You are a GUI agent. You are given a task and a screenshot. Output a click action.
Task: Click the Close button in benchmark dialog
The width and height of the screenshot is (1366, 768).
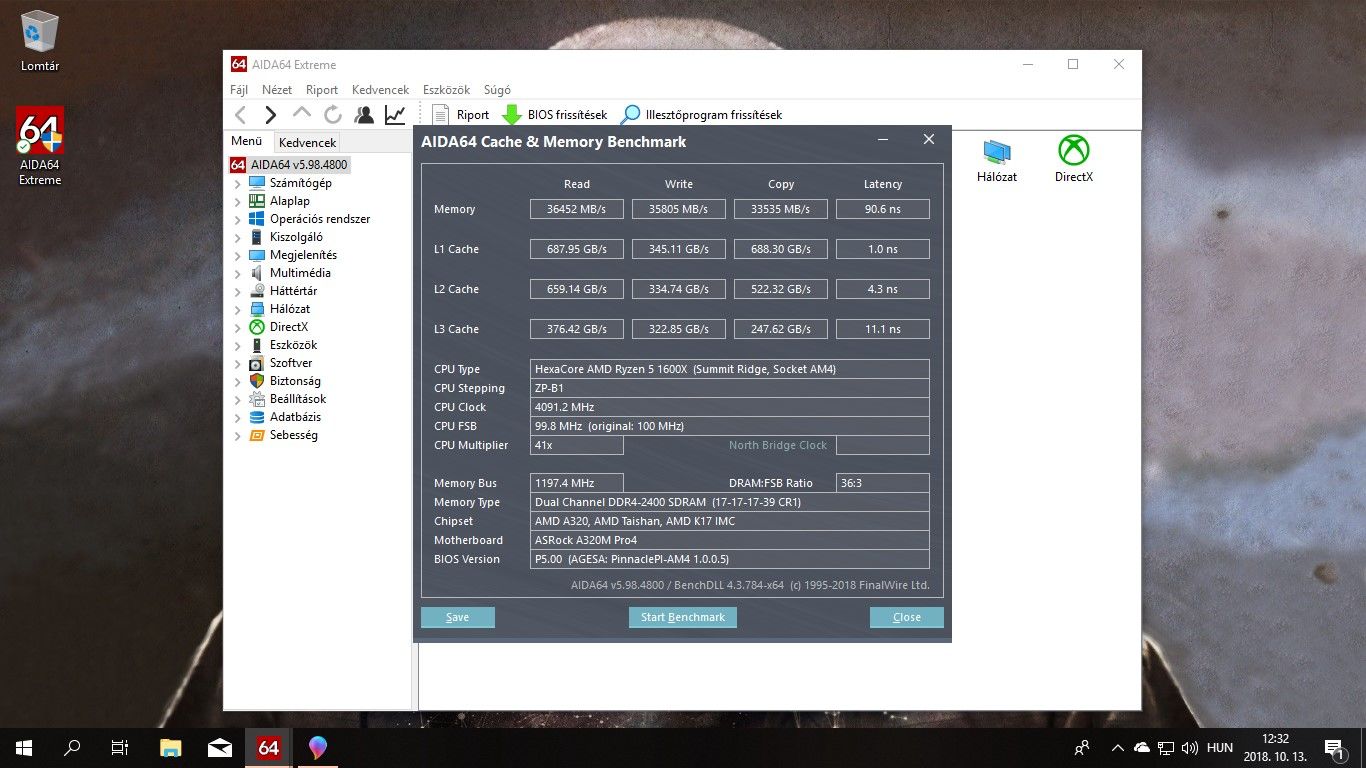(907, 617)
